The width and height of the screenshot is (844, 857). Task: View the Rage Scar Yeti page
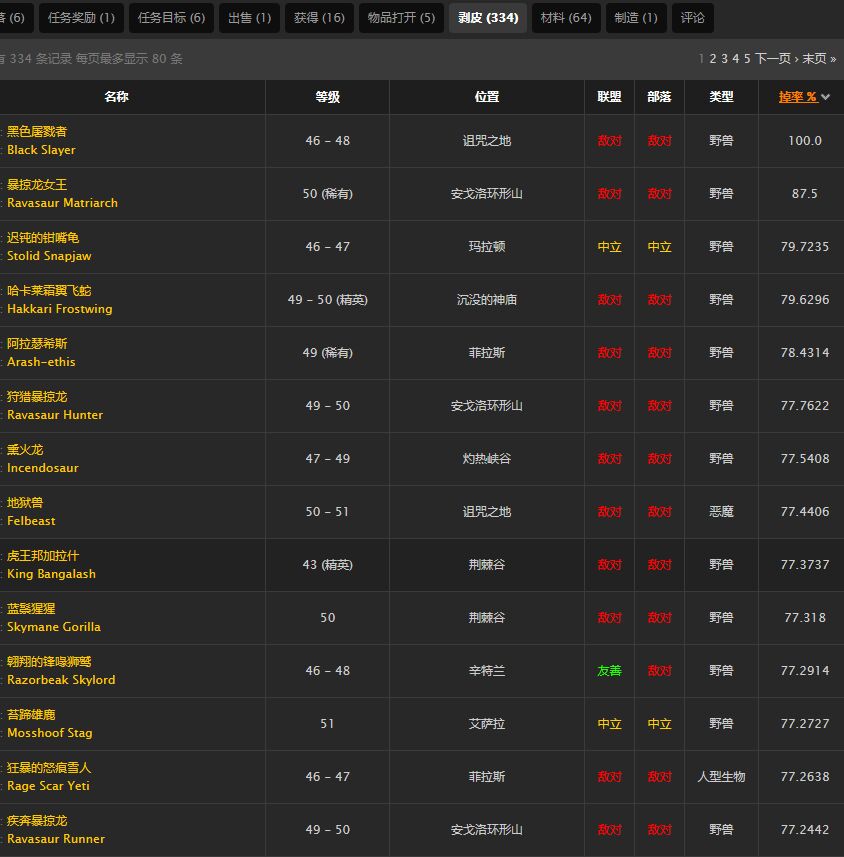click(48, 786)
